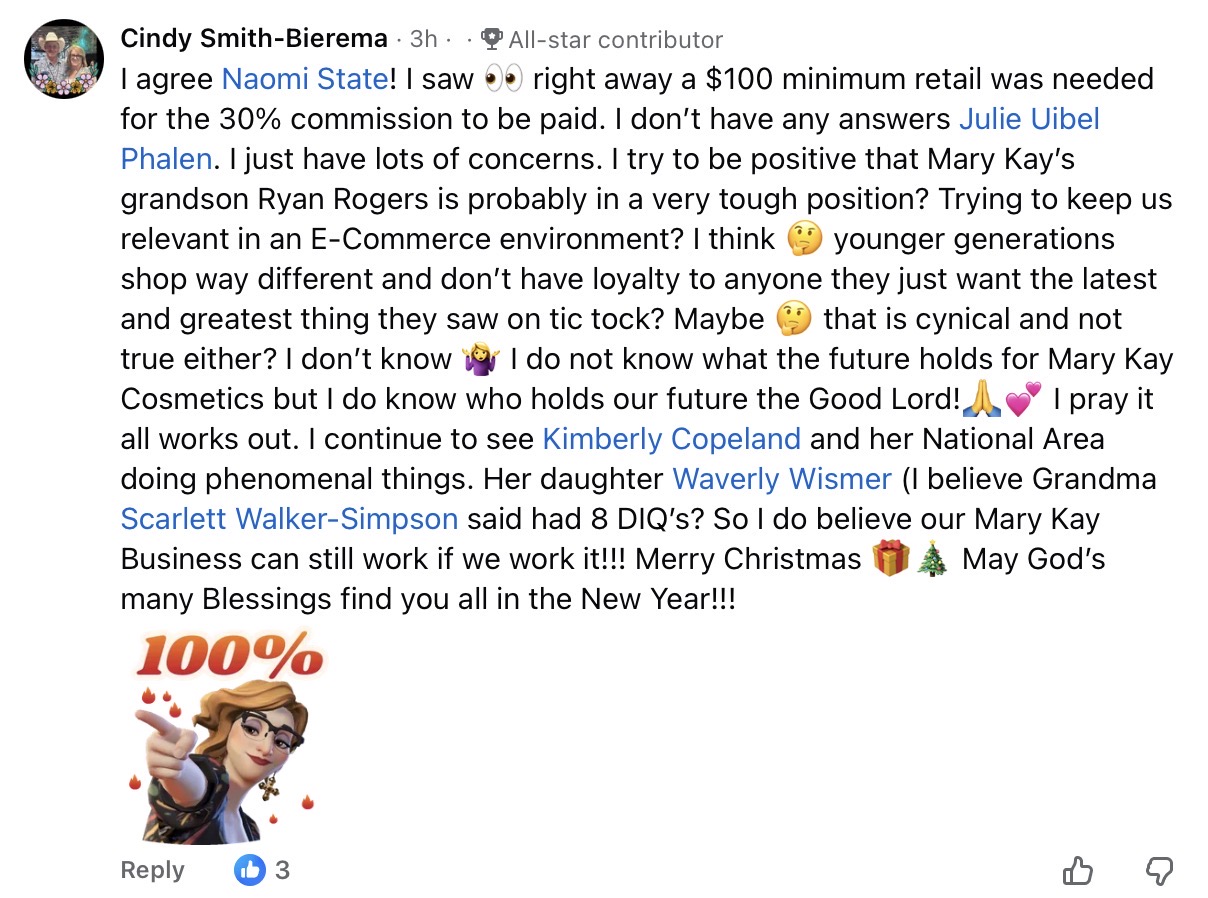The width and height of the screenshot is (1208, 898).
Task: Visit Kimberly Copeland's tagged profile
Action: [671, 439]
